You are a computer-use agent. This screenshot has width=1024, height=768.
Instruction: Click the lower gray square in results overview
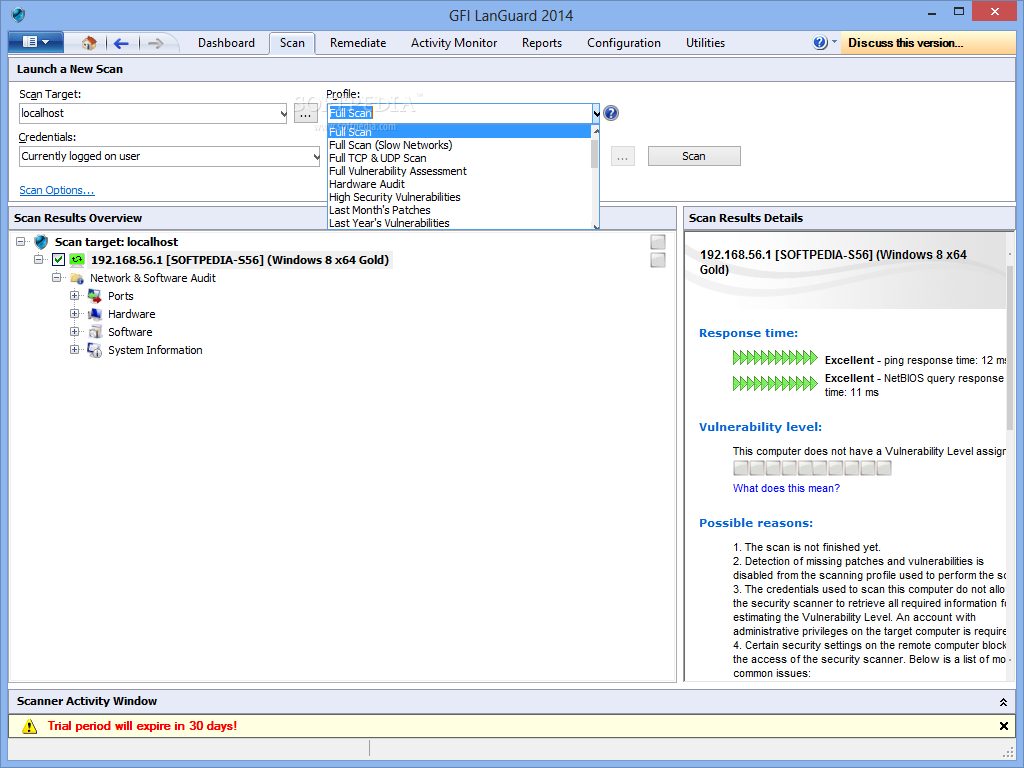click(x=658, y=260)
